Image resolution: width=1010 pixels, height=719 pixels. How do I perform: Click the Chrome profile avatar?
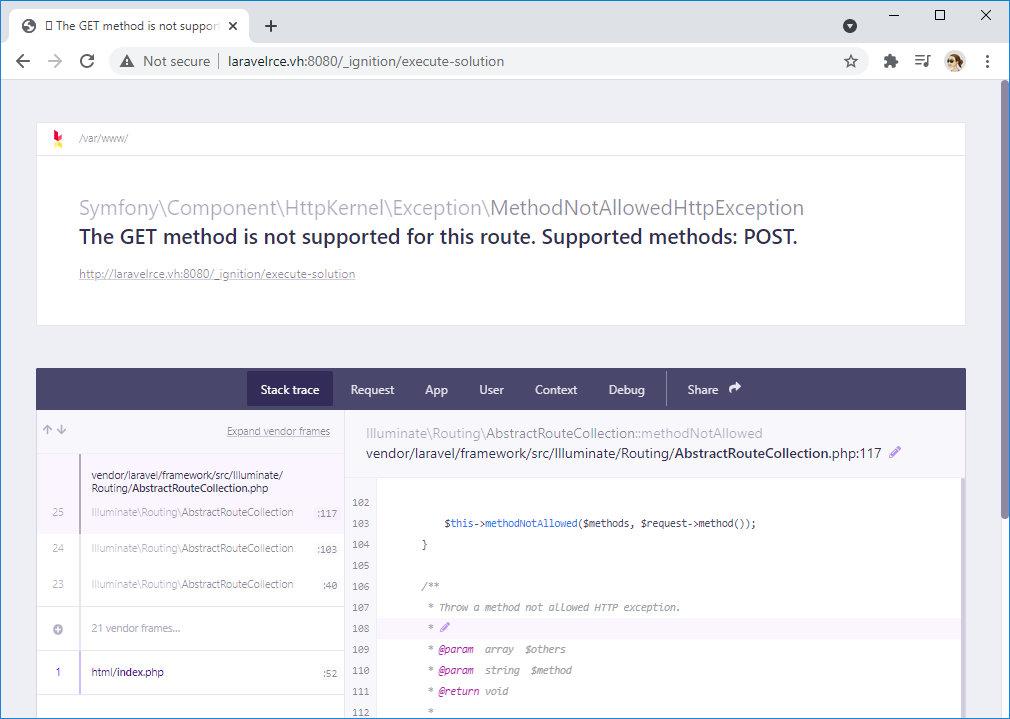pyautogui.click(x=954, y=61)
